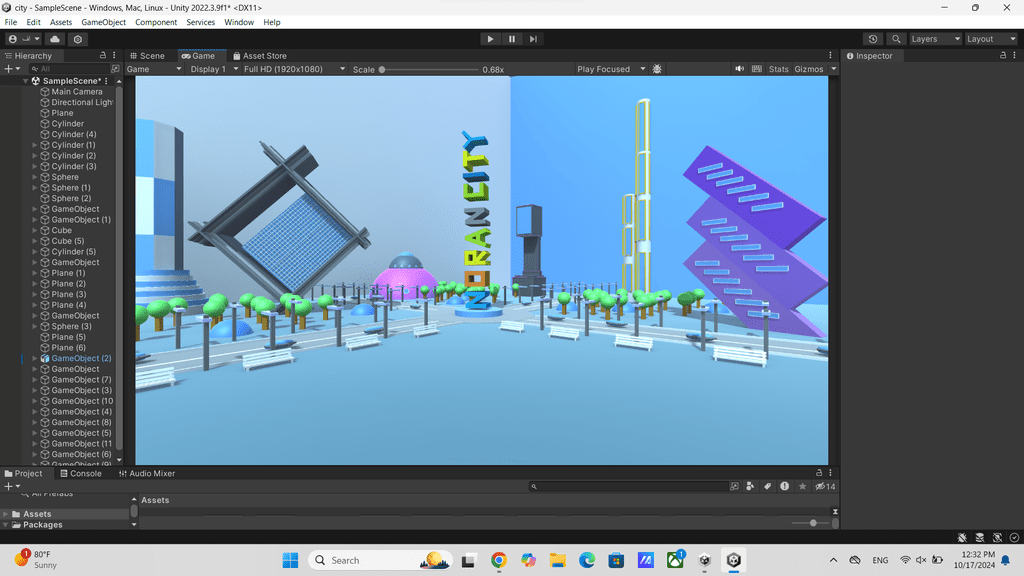The width and height of the screenshot is (1024, 576).
Task: Open the GameObject menu
Action: [x=103, y=22]
